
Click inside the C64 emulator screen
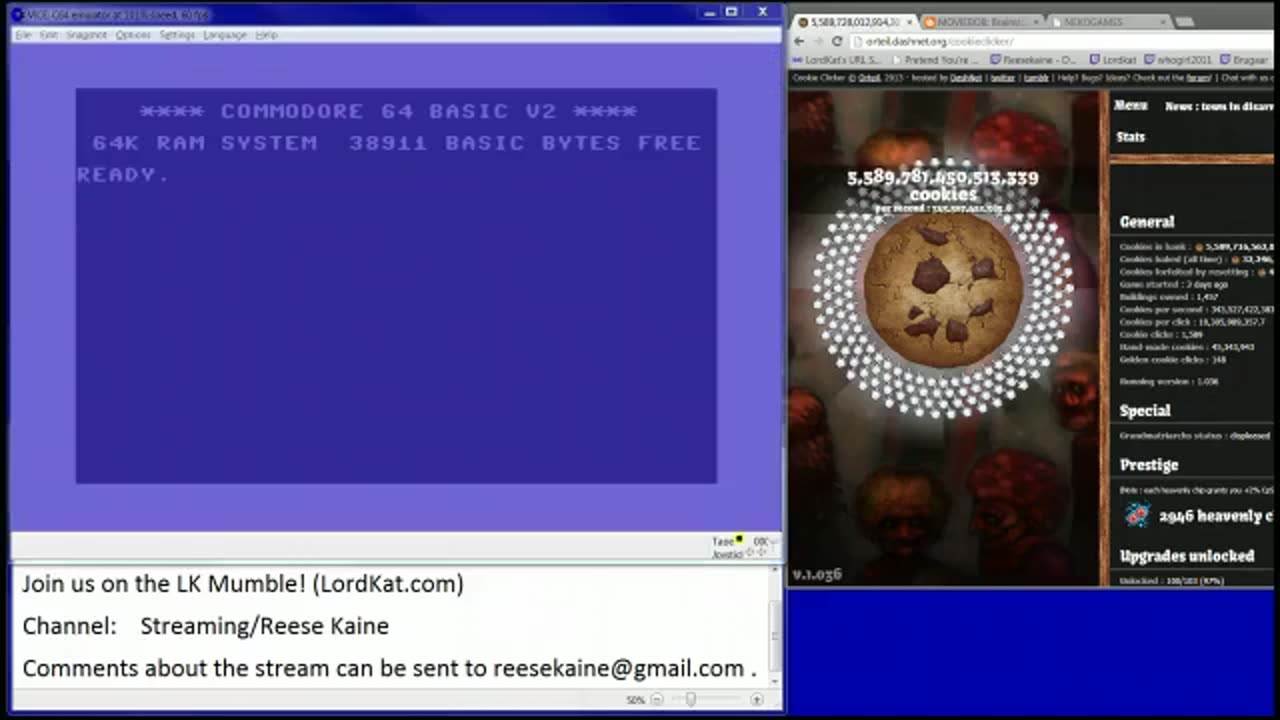click(396, 286)
